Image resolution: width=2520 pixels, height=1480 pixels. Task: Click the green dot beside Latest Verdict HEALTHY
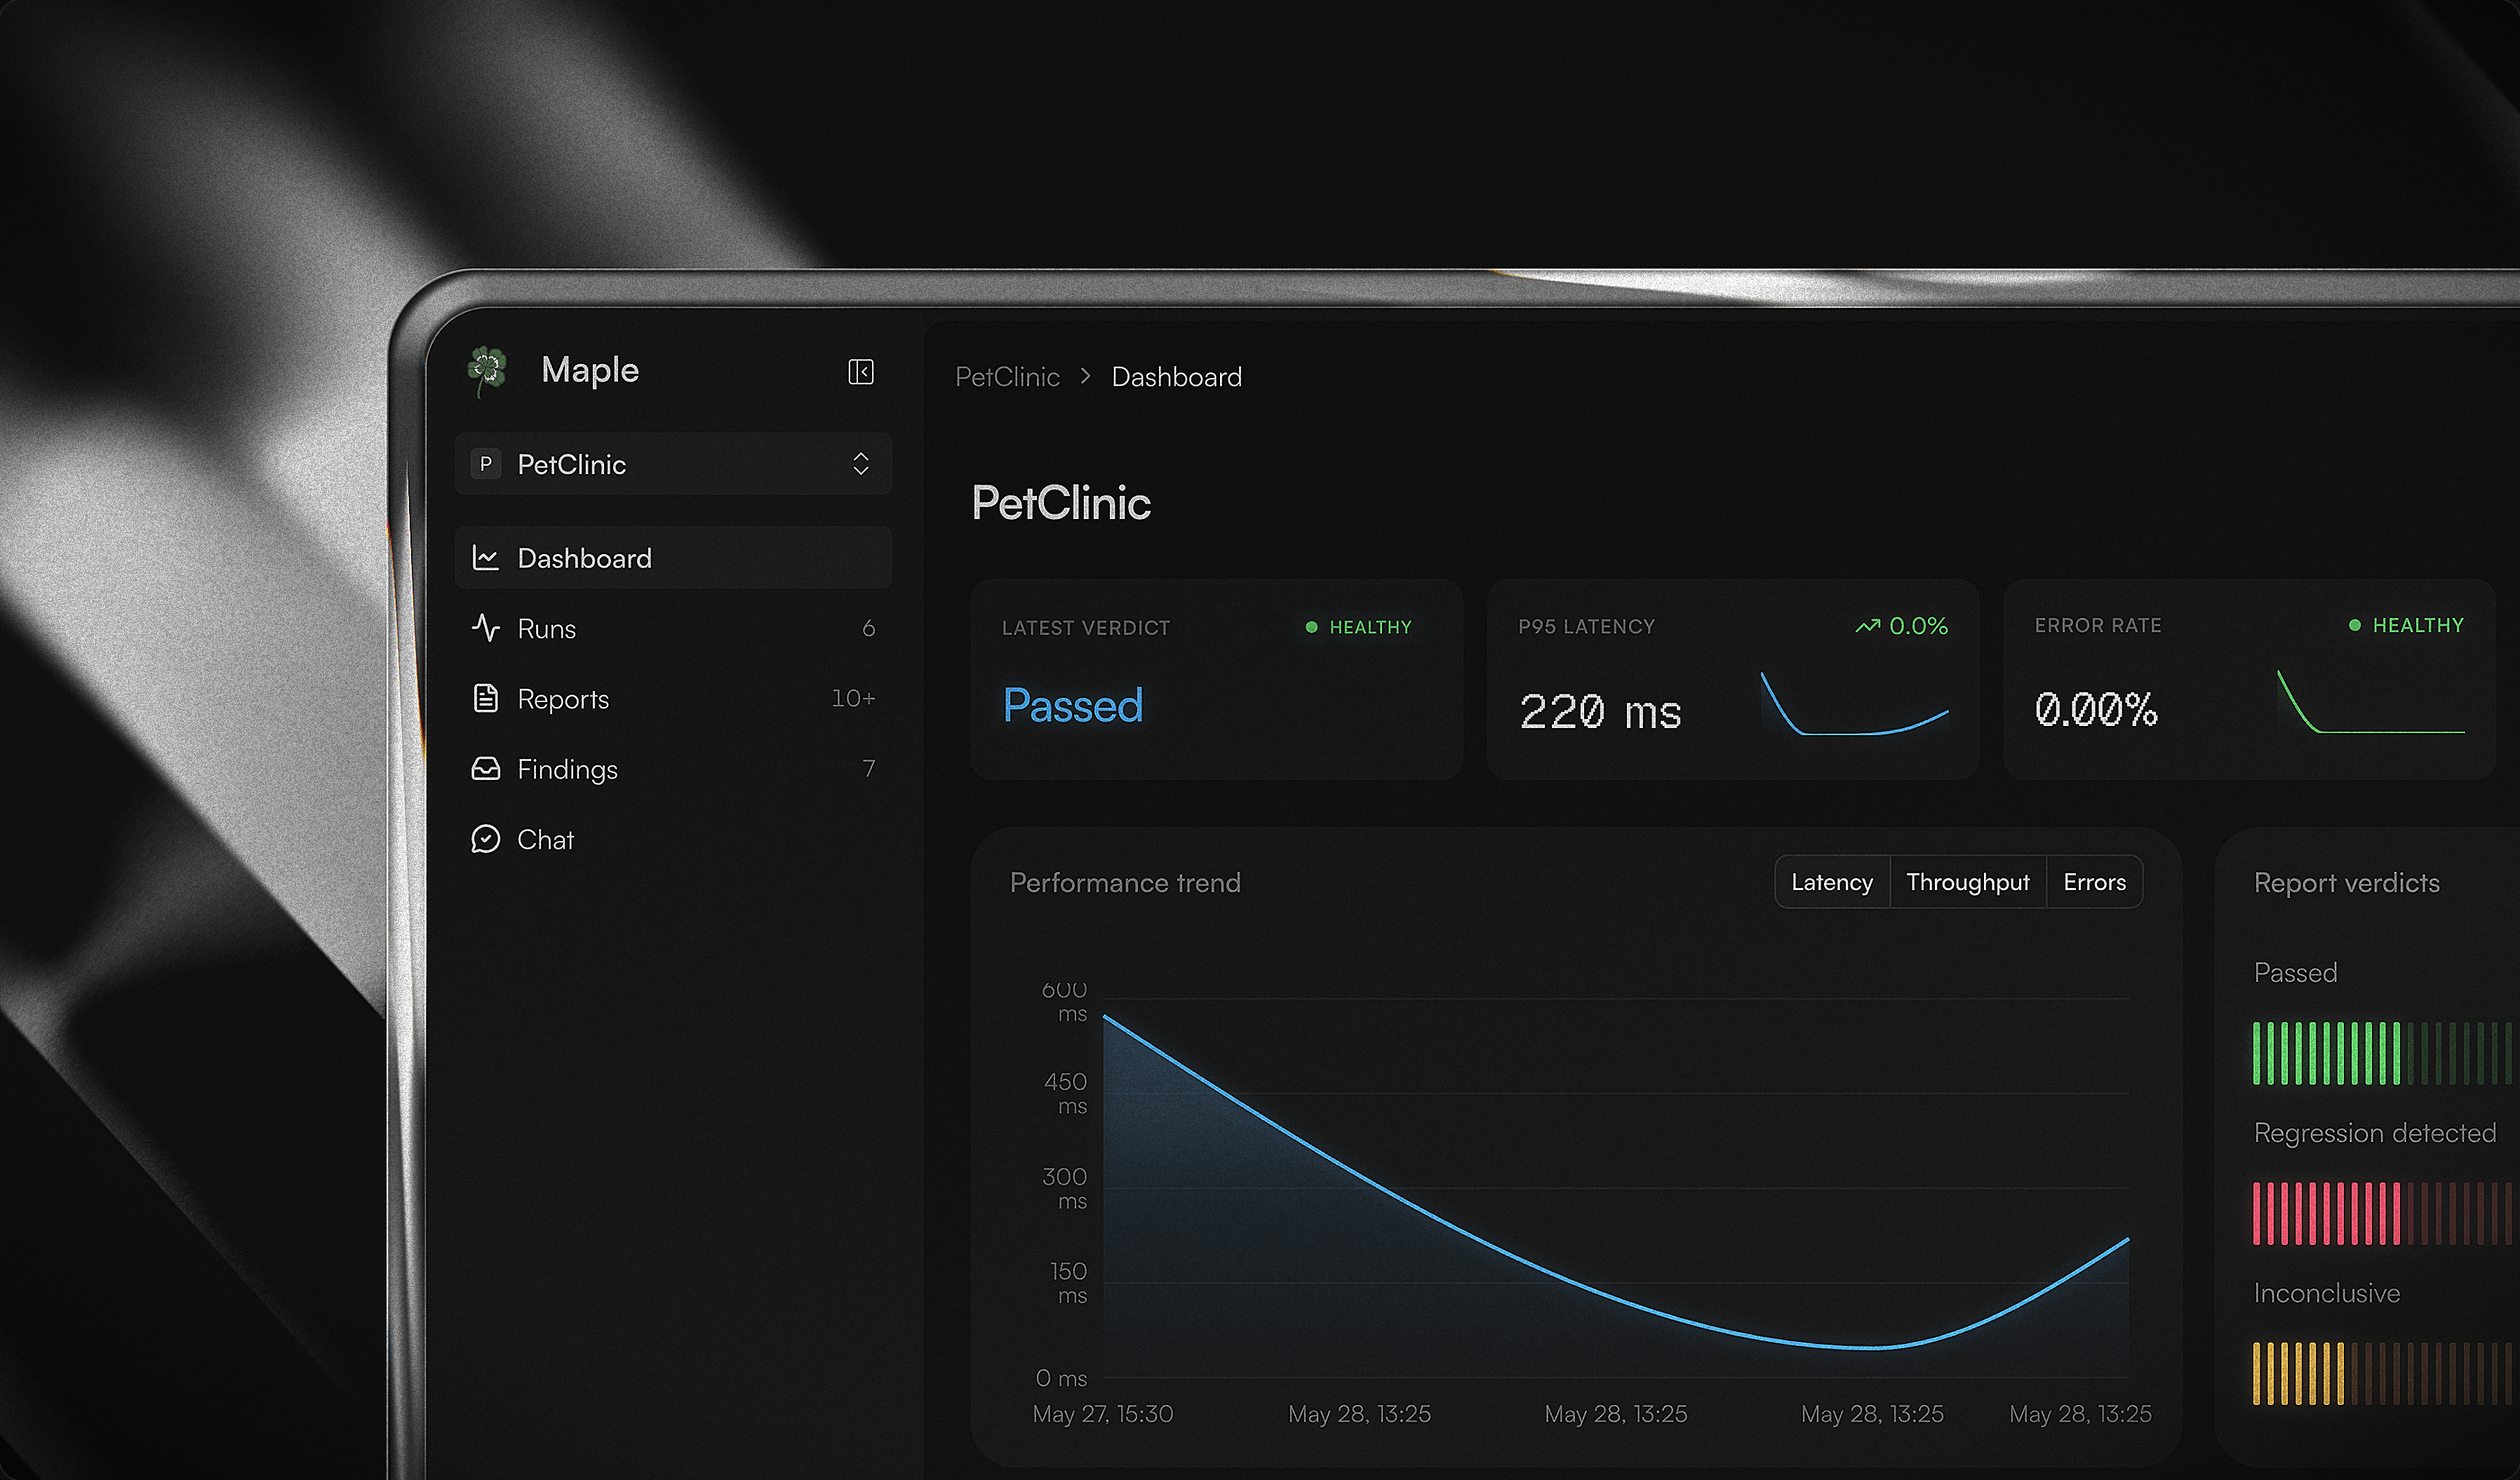pyautogui.click(x=1311, y=627)
